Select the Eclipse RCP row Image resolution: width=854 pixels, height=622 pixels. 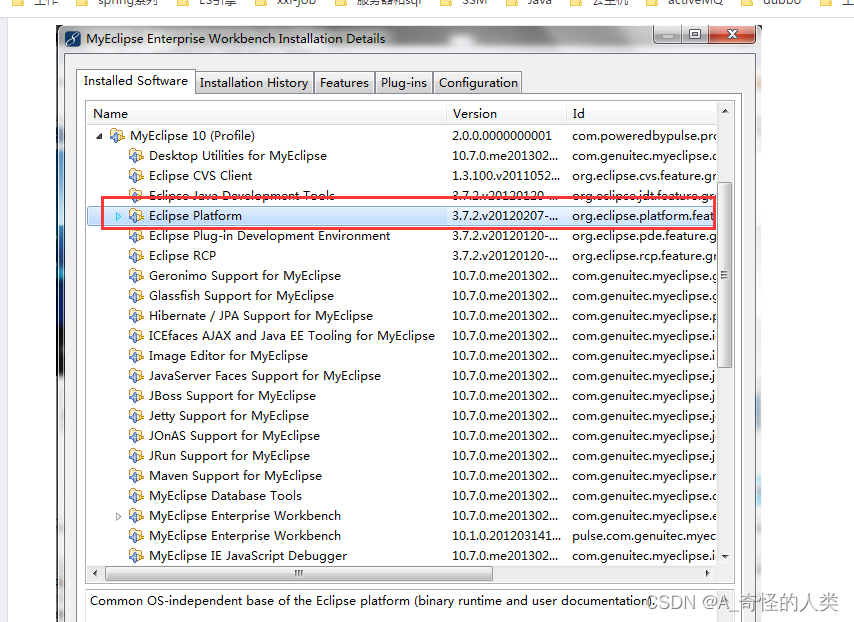point(402,255)
